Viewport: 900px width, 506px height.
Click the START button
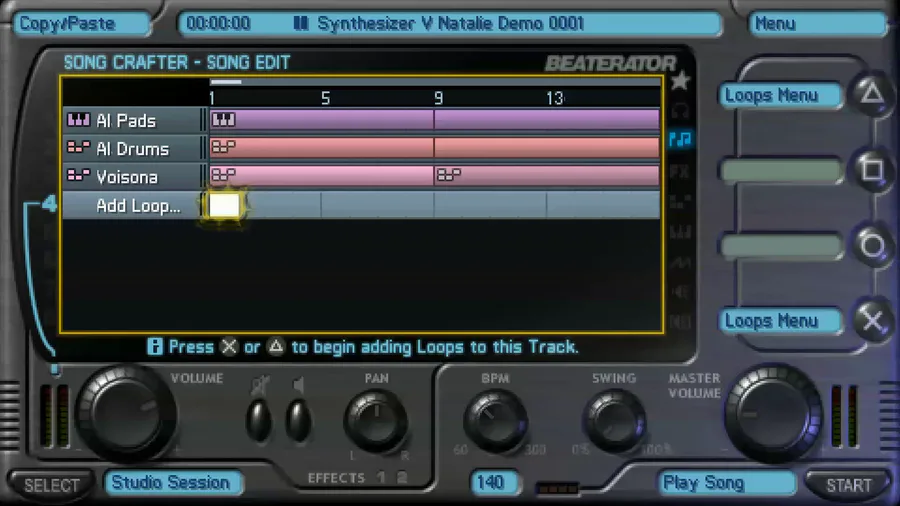click(x=848, y=485)
